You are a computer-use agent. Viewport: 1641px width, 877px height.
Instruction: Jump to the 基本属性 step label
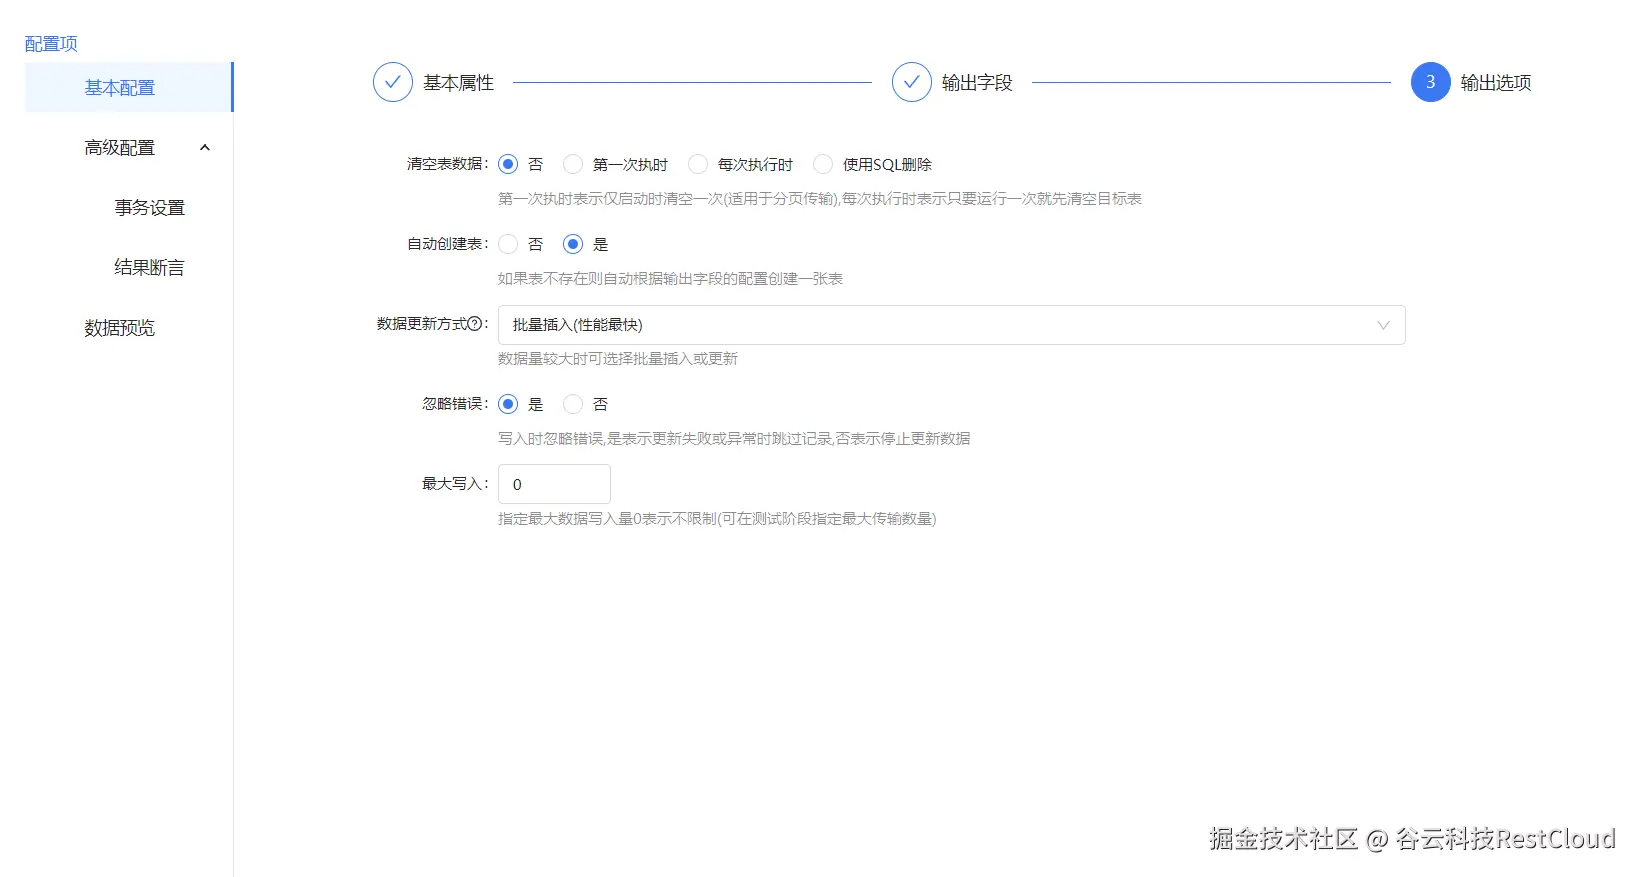point(458,83)
